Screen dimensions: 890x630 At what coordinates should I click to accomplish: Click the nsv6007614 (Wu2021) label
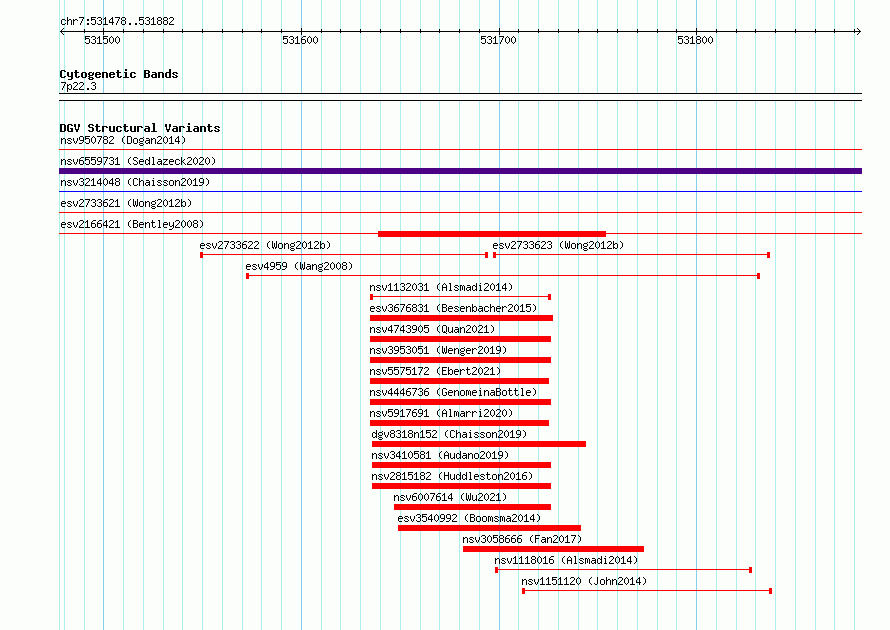(450, 497)
